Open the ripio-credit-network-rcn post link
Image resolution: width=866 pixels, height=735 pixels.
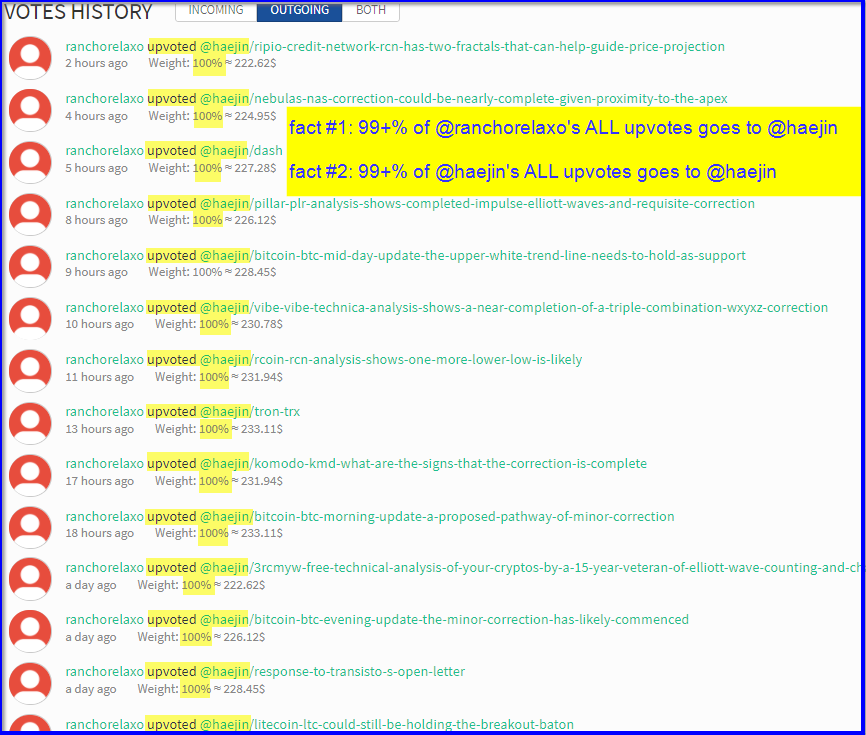pos(462,46)
